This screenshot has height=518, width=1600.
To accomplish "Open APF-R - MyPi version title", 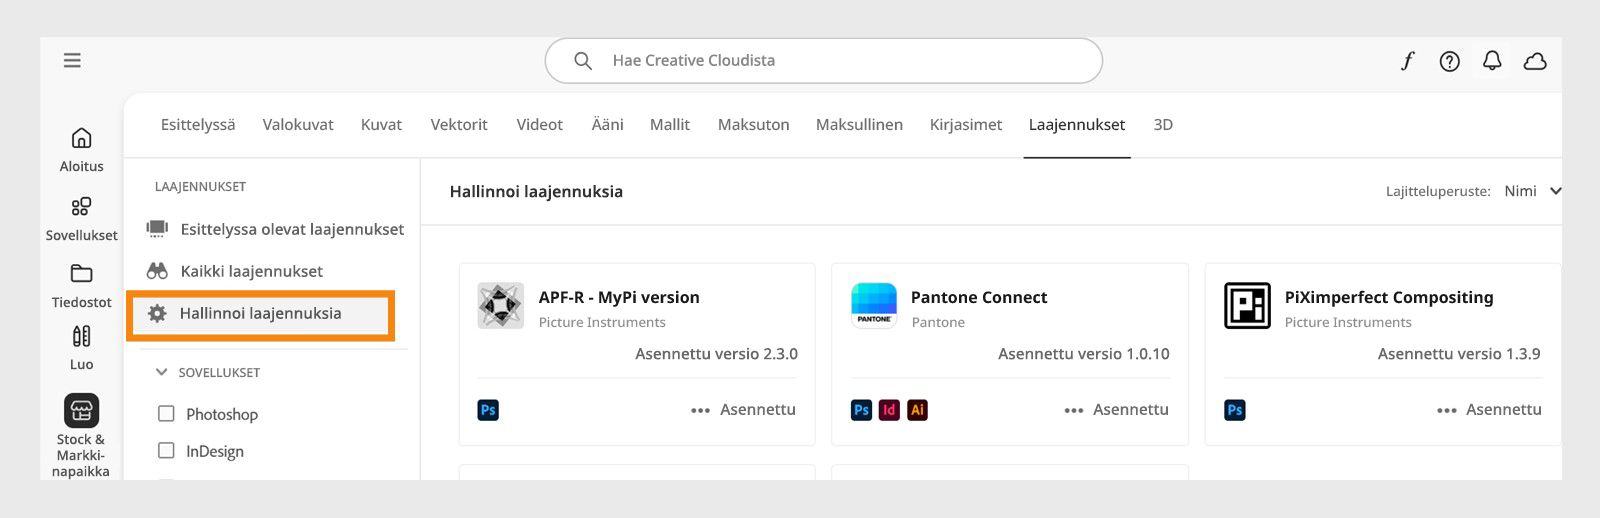I will tap(619, 297).
